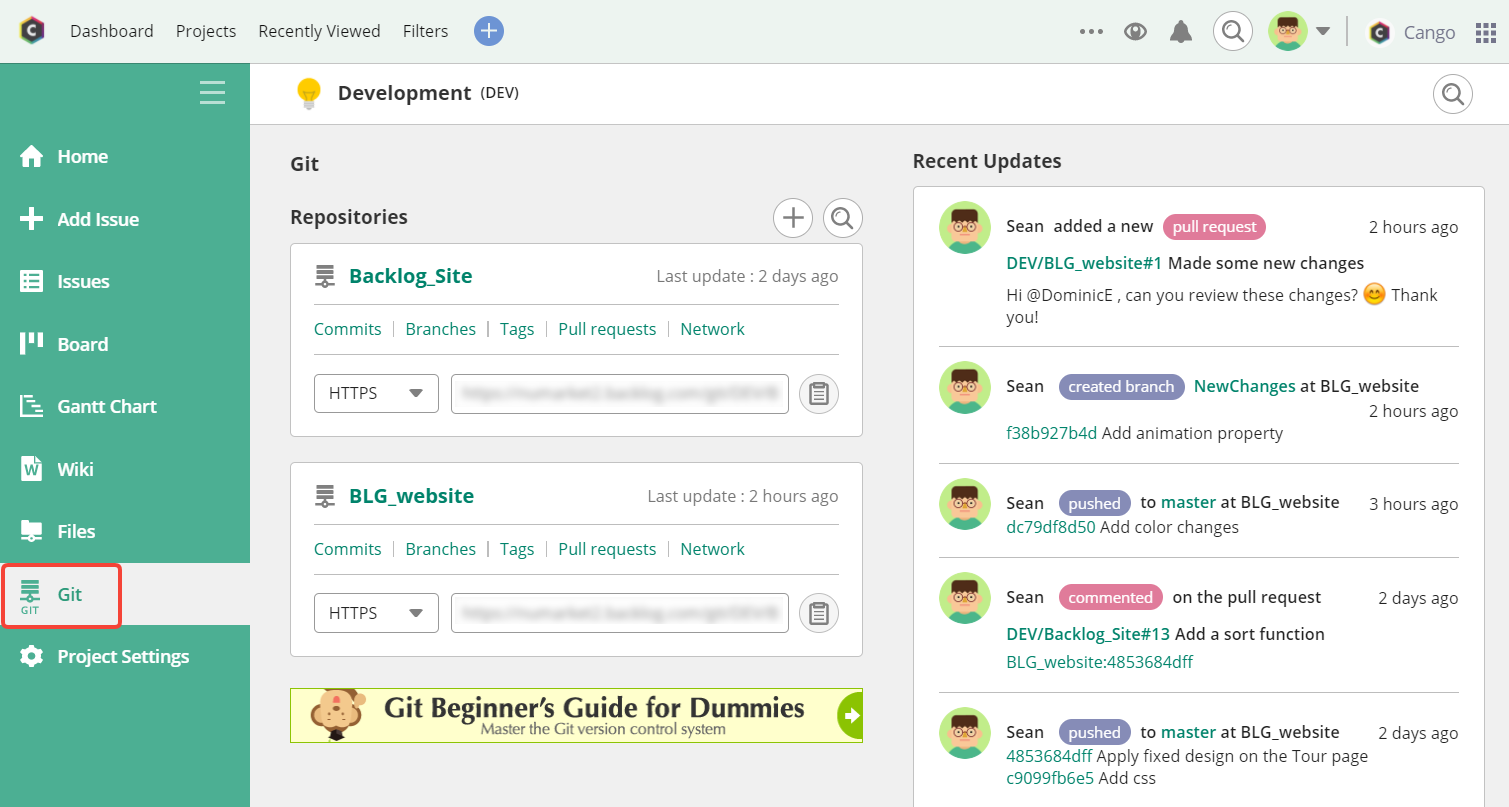The height and width of the screenshot is (807, 1509).
Task: Click the blue plus button in top bar
Action: [x=488, y=31]
